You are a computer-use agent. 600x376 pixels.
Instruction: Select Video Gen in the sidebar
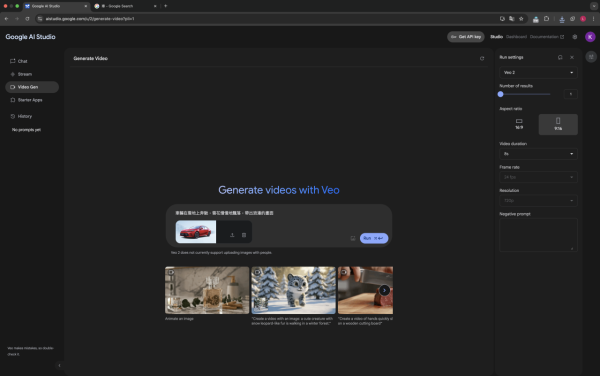click(32, 87)
